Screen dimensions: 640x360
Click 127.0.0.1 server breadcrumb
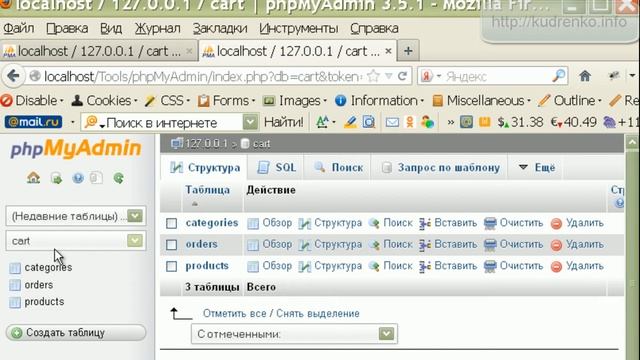click(200, 144)
